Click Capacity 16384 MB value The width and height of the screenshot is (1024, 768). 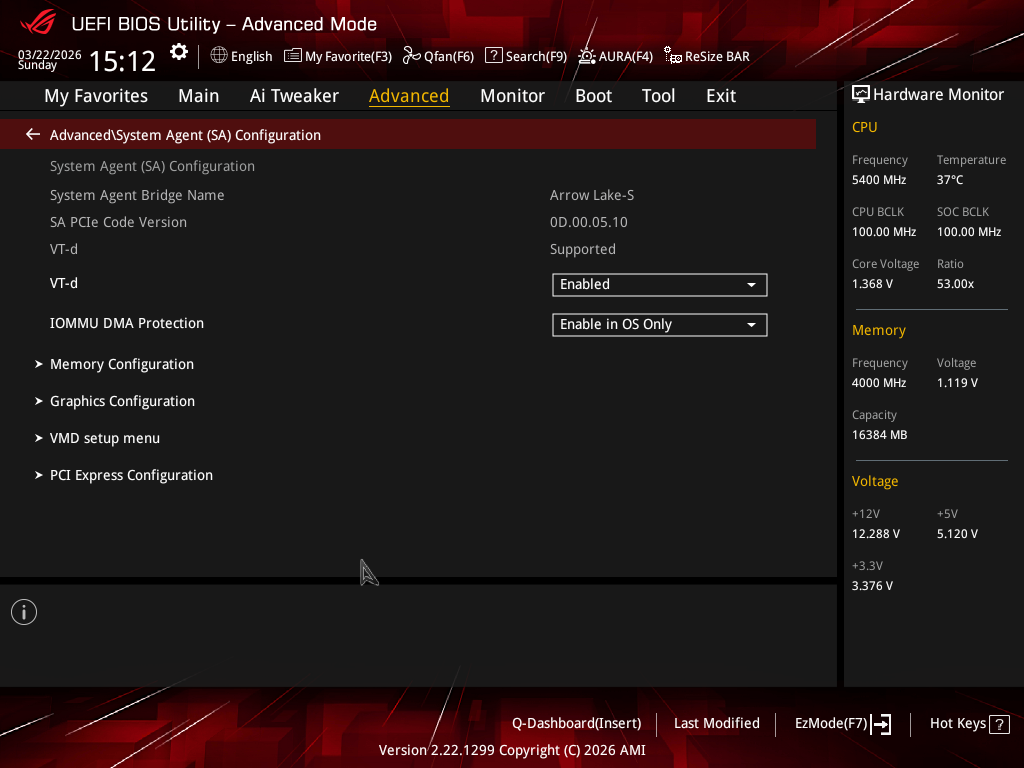880,435
